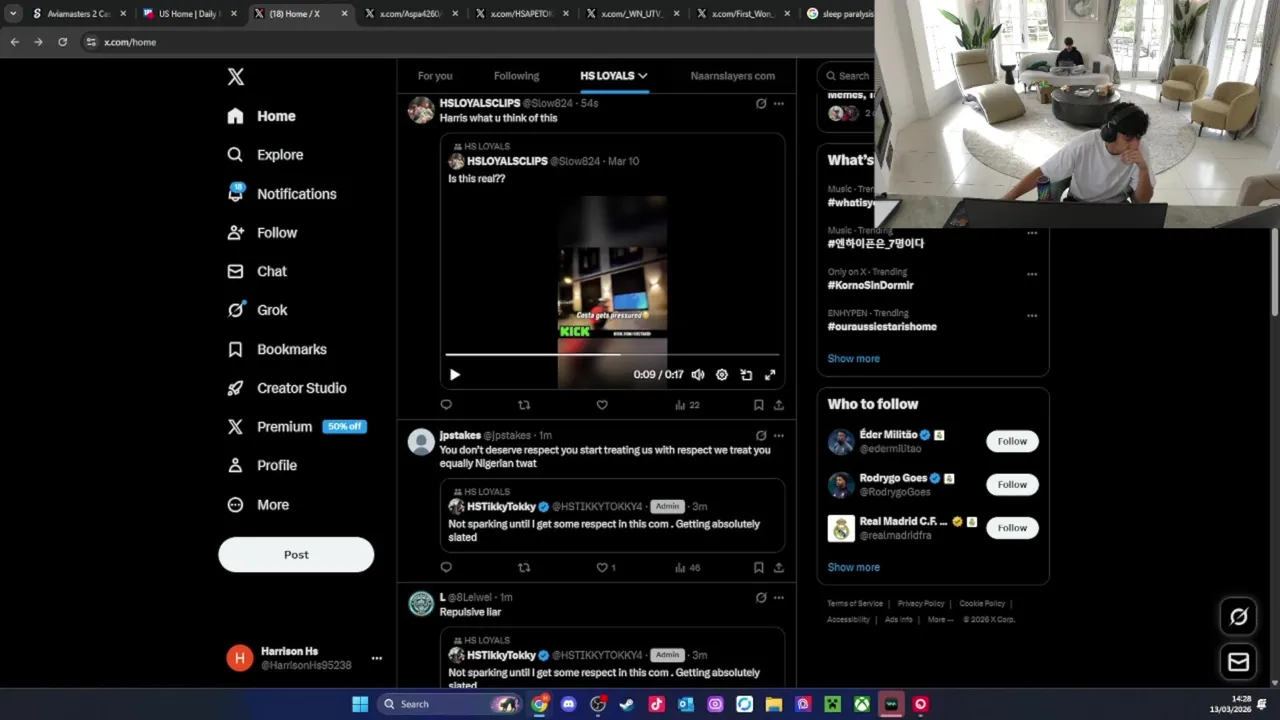Open Explore in the sidebar
Image resolution: width=1280 pixels, height=720 pixels.
coord(265,155)
